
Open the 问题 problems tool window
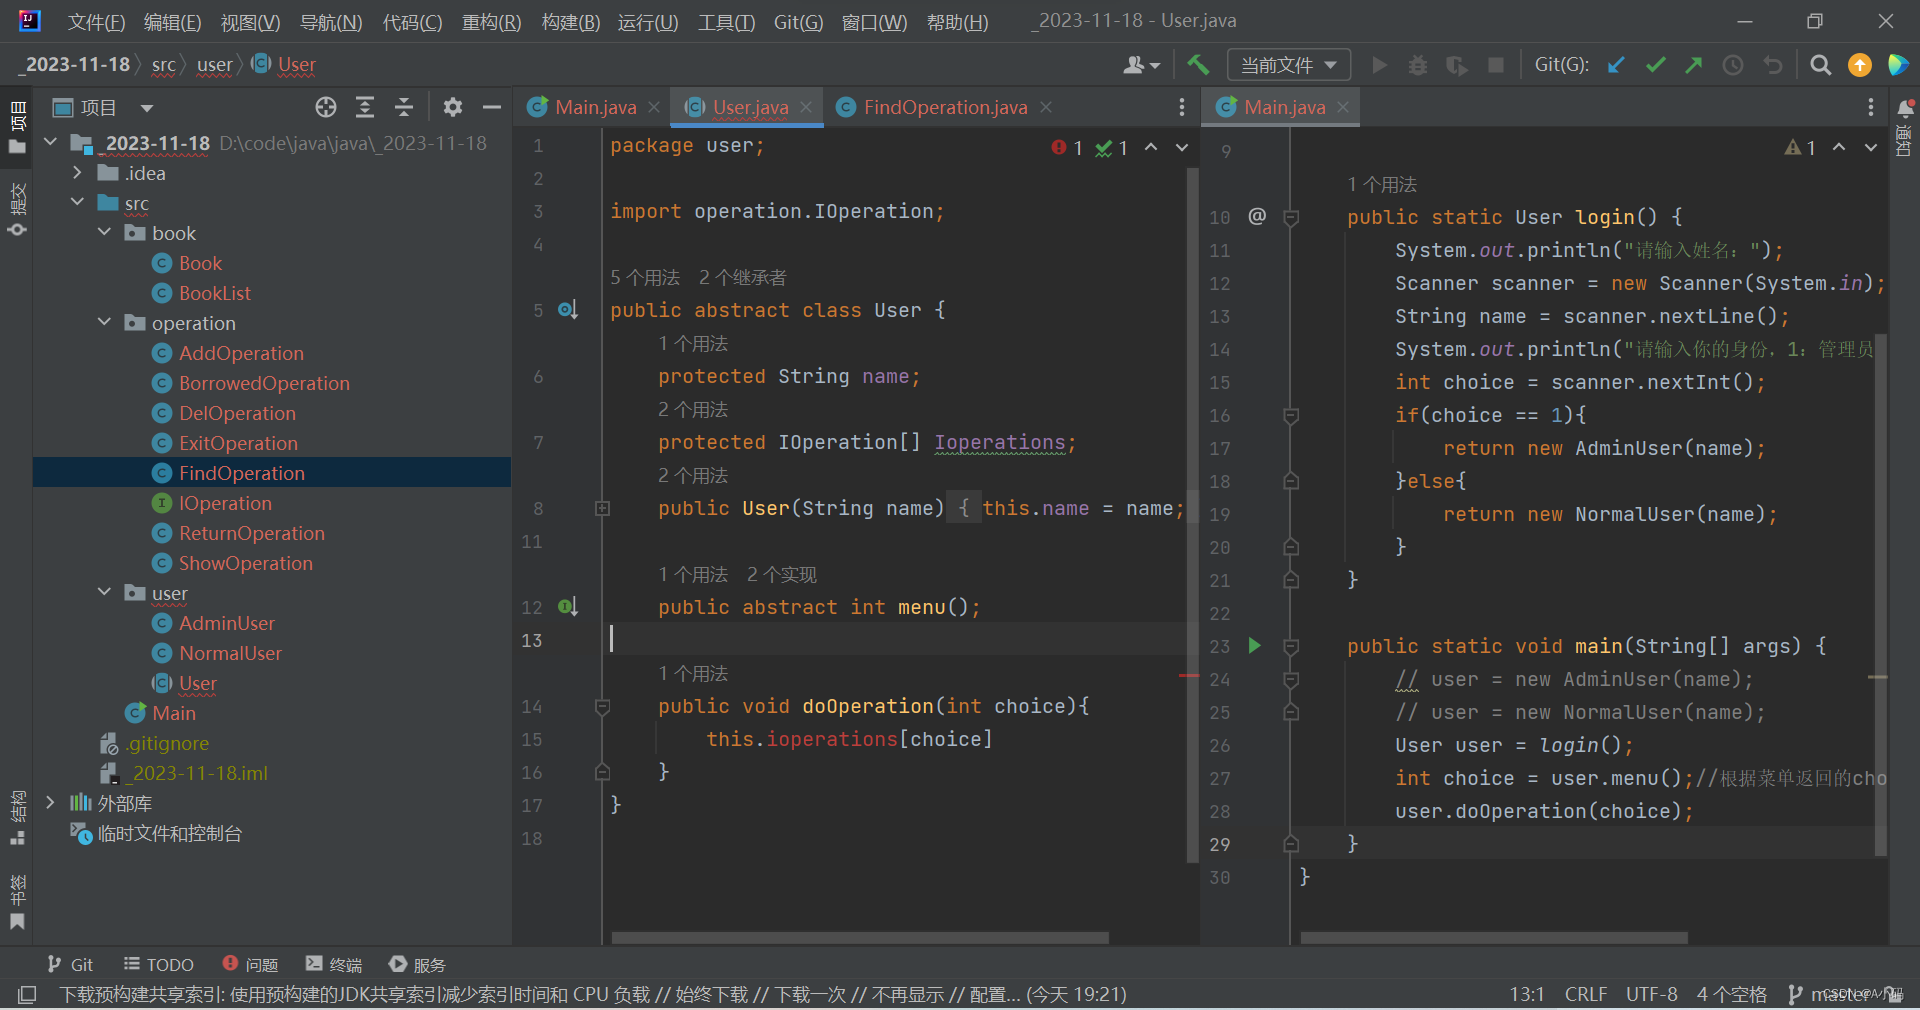pos(250,965)
